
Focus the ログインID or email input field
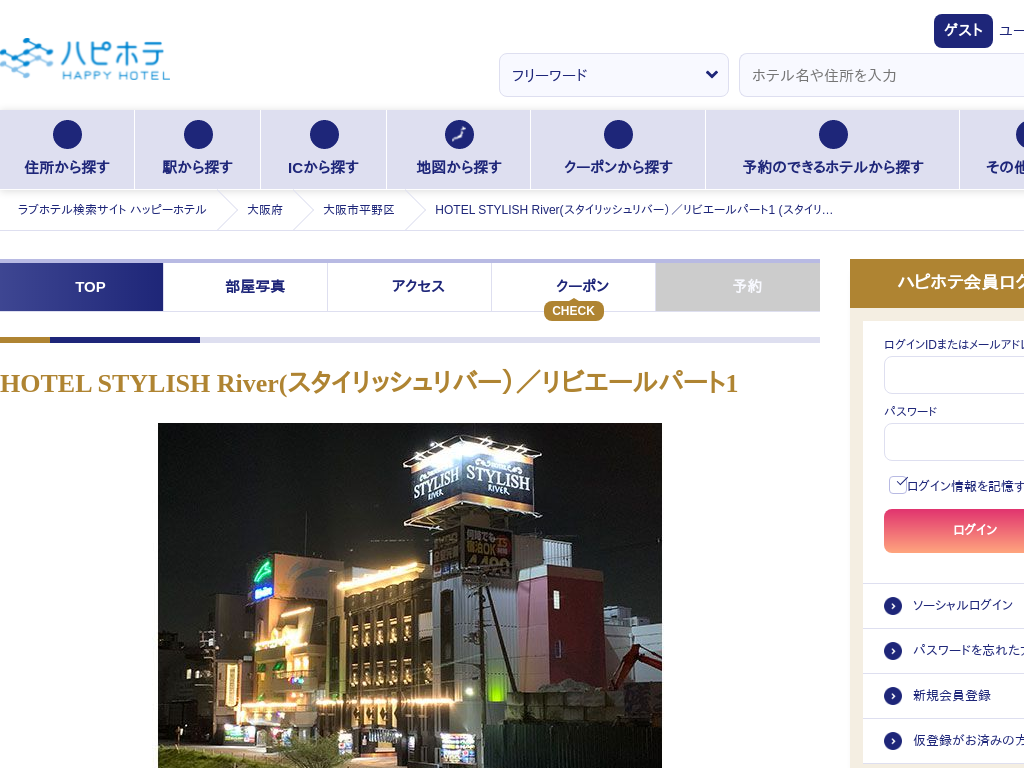pyautogui.click(x=954, y=376)
